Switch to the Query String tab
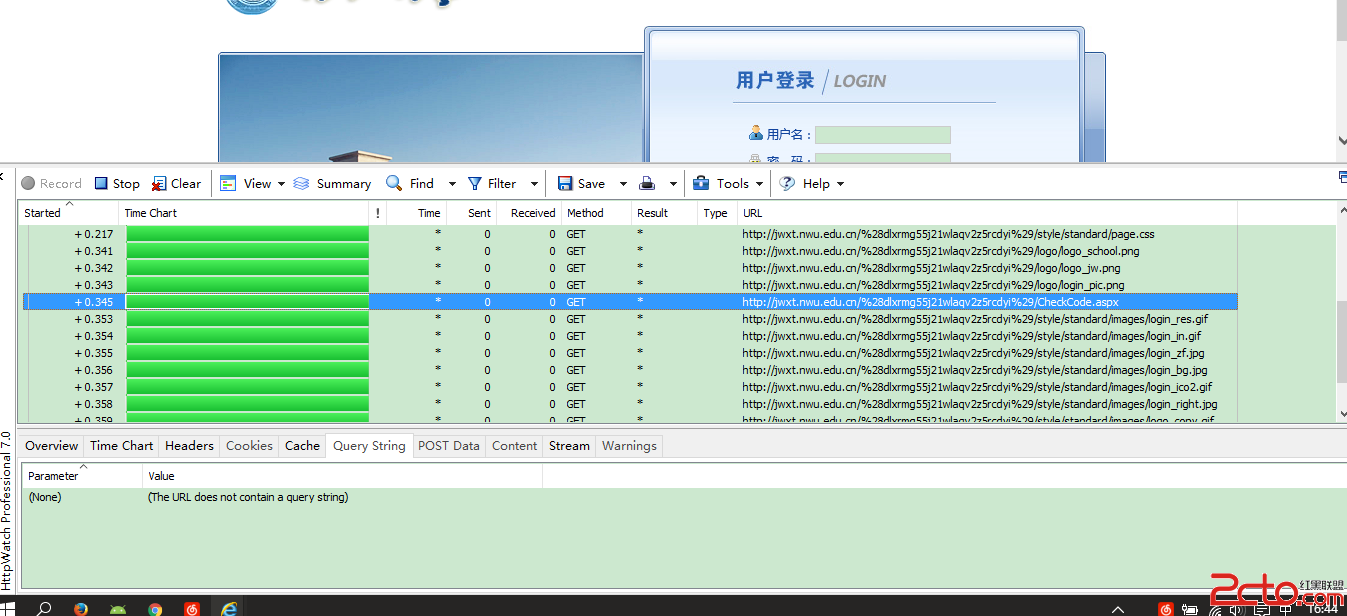 (x=369, y=446)
